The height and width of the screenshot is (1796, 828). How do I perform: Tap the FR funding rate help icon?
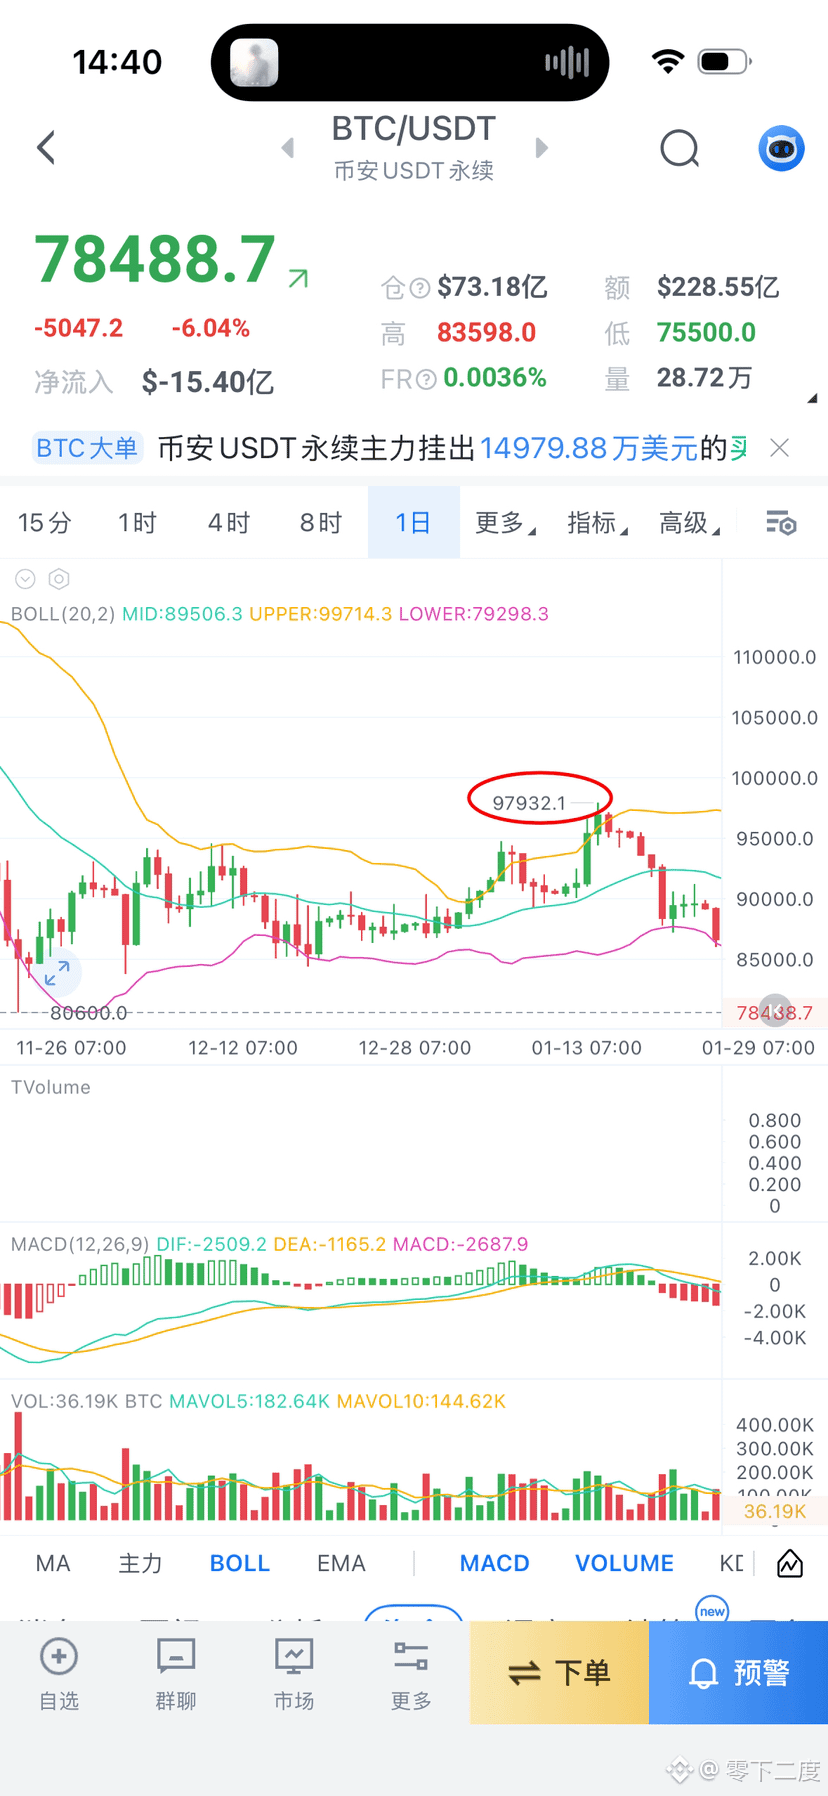[x=427, y=379]
